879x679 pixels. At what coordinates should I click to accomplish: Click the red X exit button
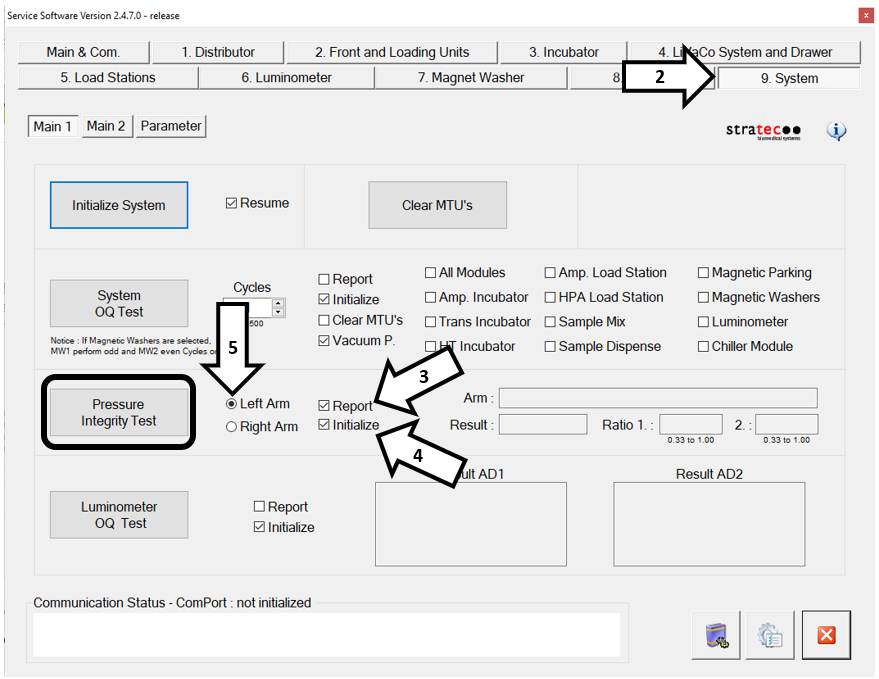coord(826,635)
